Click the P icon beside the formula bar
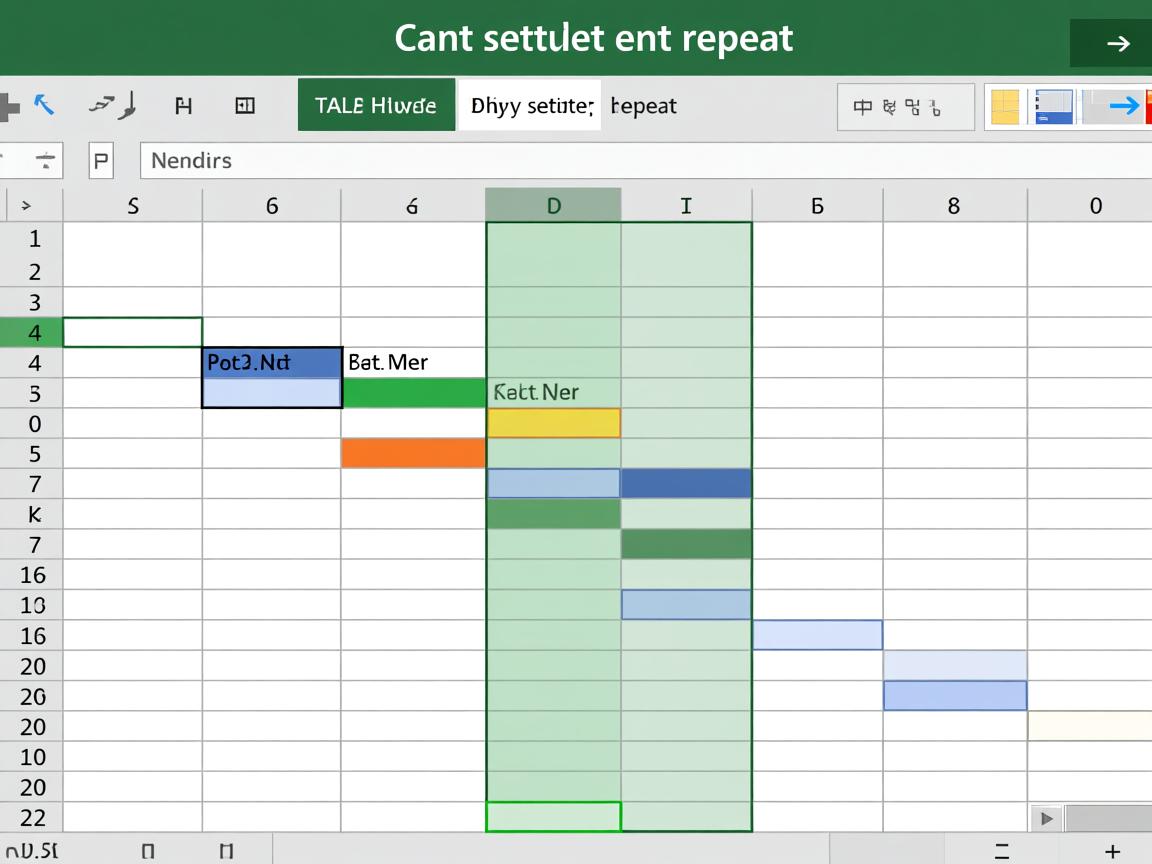 pyautogui.click(x=101, y=160)
